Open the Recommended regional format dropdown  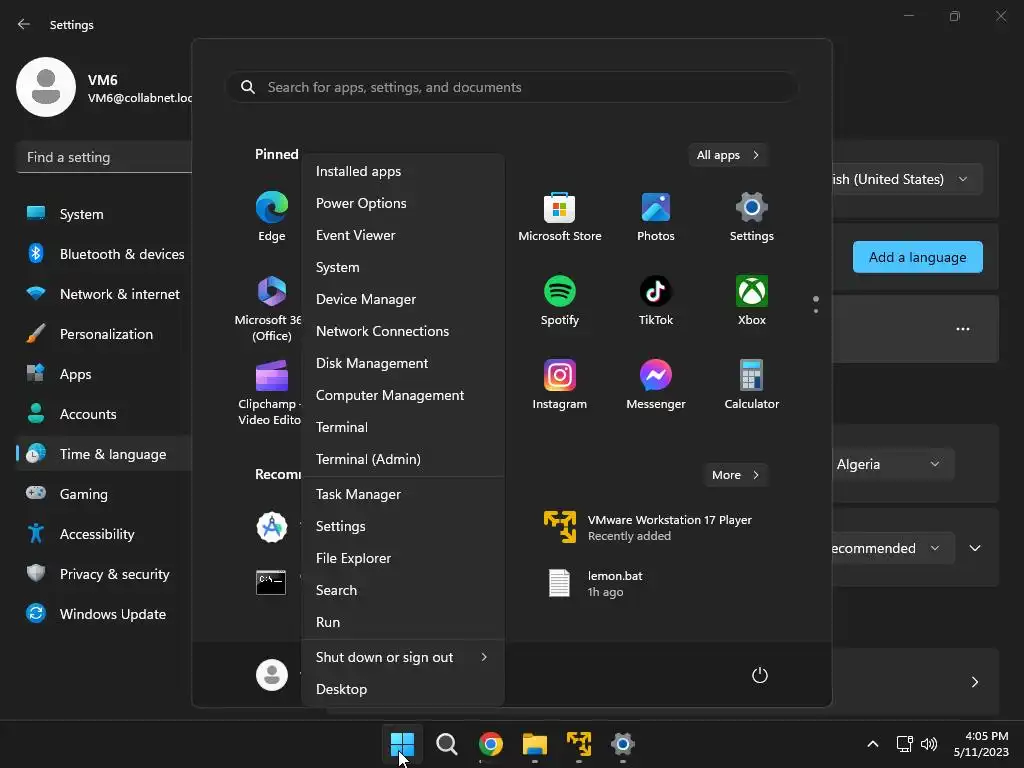pyautogui.click(x=892, y=549)
